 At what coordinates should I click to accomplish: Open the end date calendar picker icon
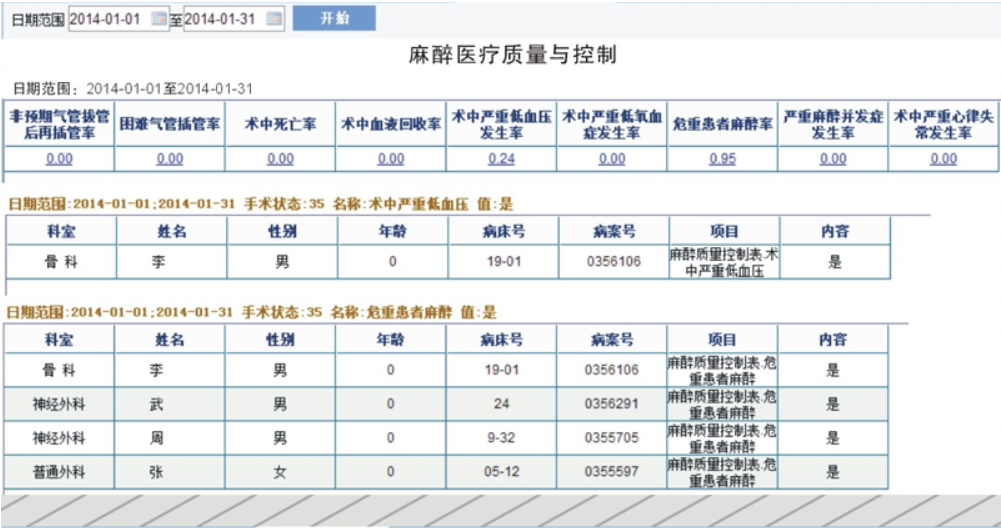275,19
